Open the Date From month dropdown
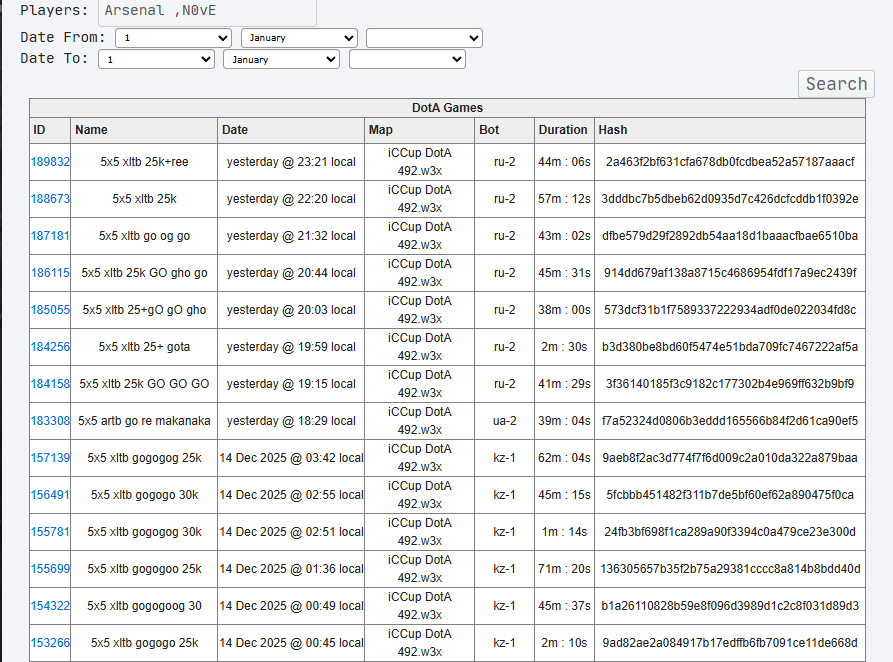 [299, 38]
